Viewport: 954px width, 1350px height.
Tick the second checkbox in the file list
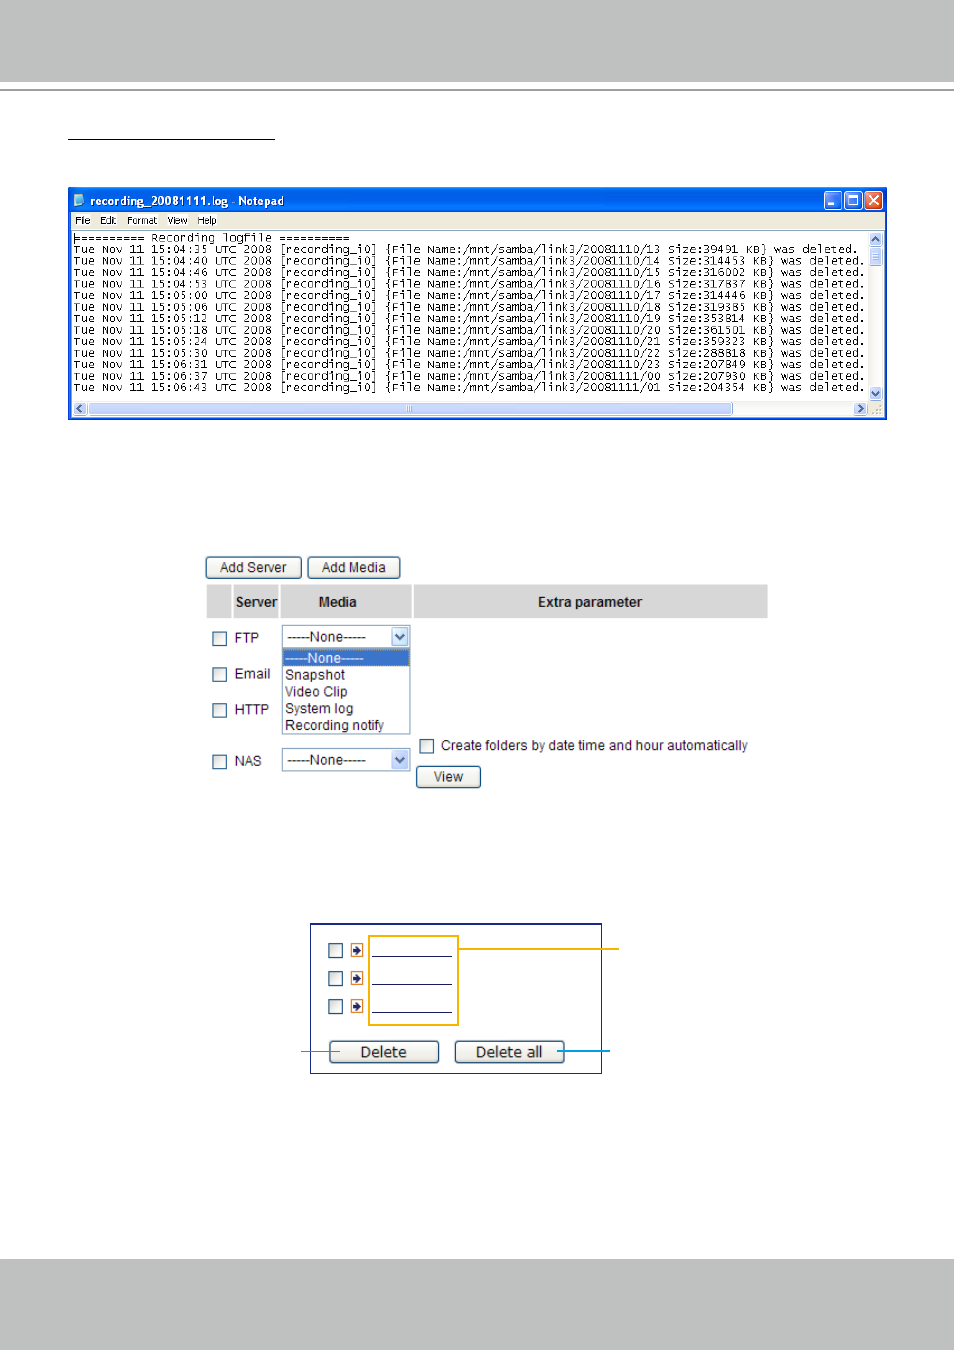point(336,979)
